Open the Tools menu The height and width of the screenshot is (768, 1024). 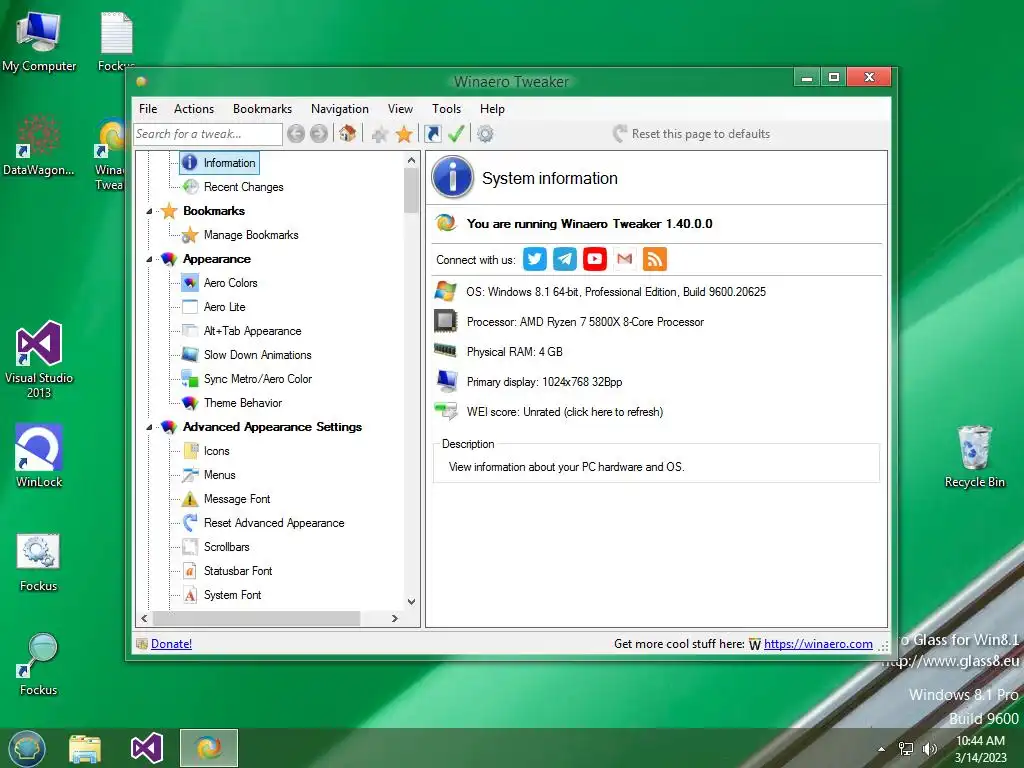coord(446,109)
